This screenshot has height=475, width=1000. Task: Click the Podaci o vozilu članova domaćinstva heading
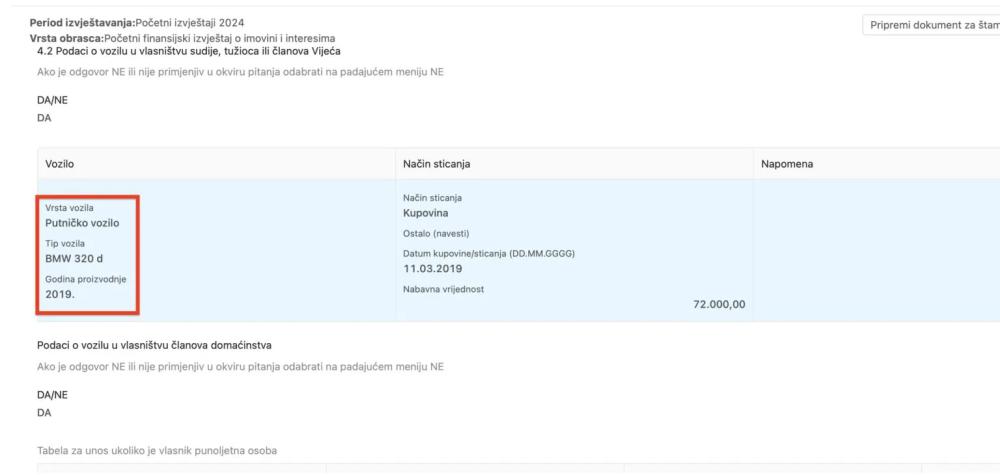(154, 346)
